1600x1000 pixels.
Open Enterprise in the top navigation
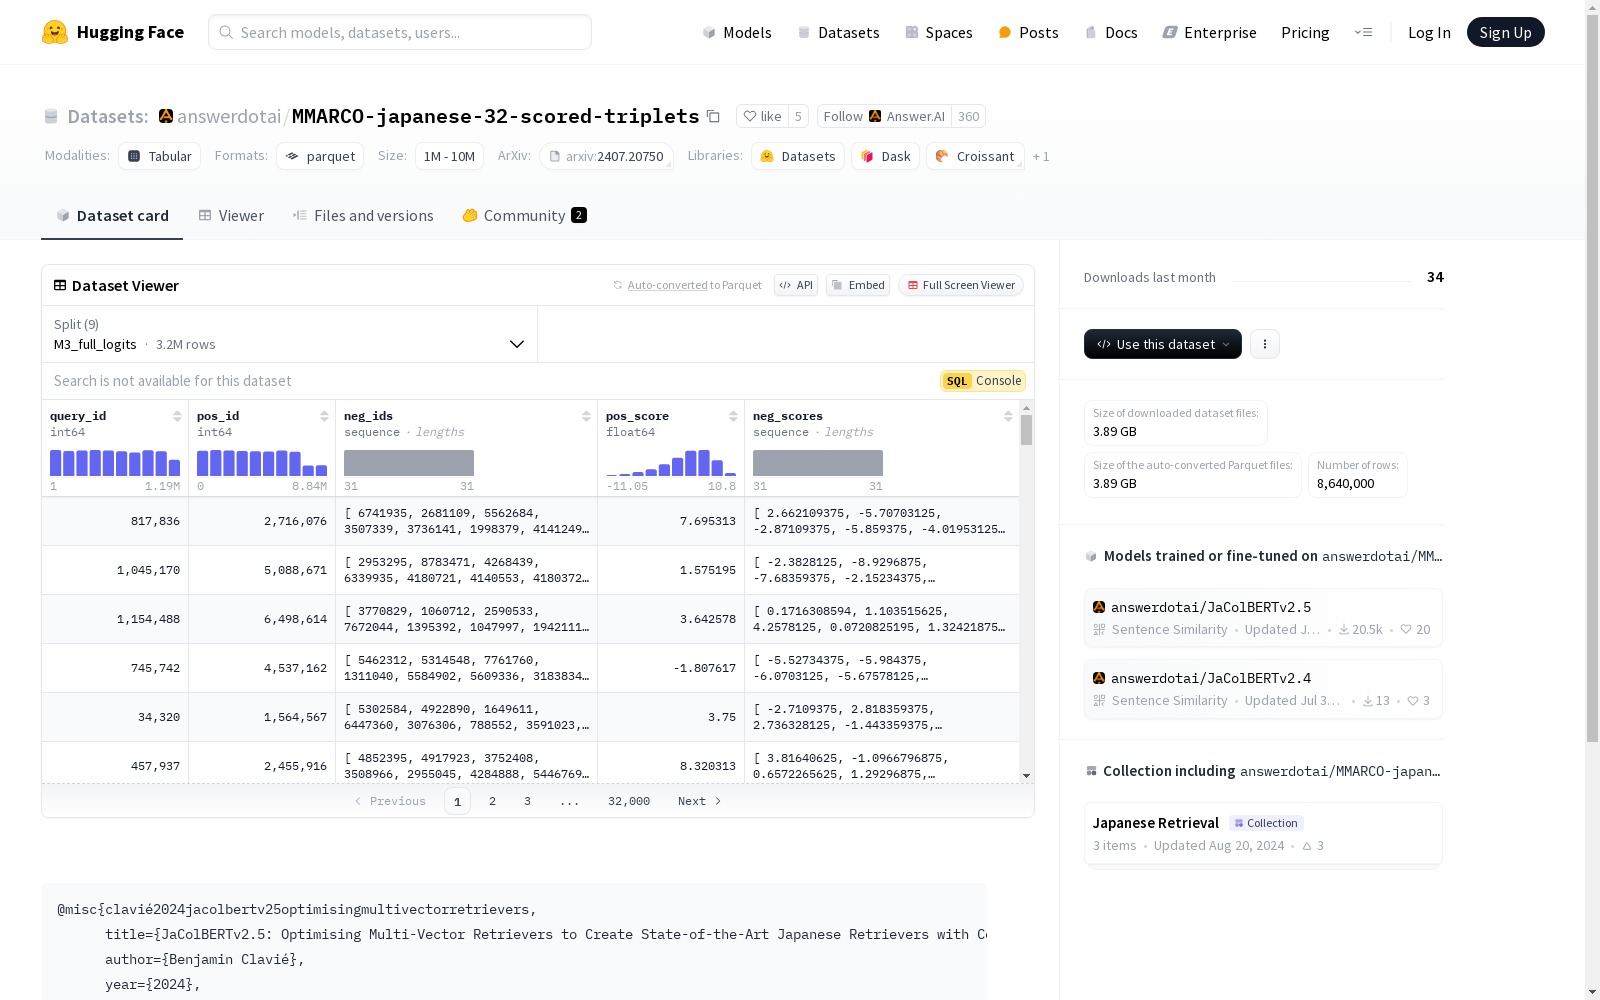coord(1209,32)
